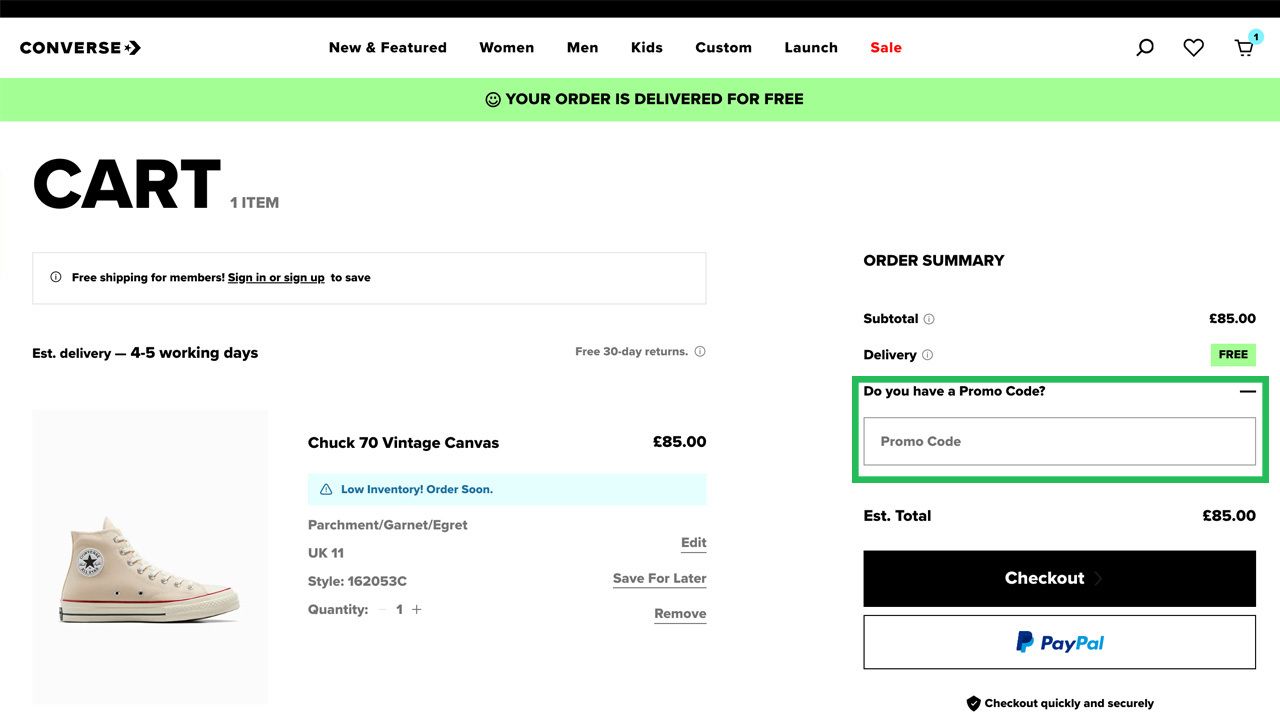Image resolution: width=1280 pixels, height=720 pixels.
Task: Click the Checkout button
Action: tap(1059, 578)
